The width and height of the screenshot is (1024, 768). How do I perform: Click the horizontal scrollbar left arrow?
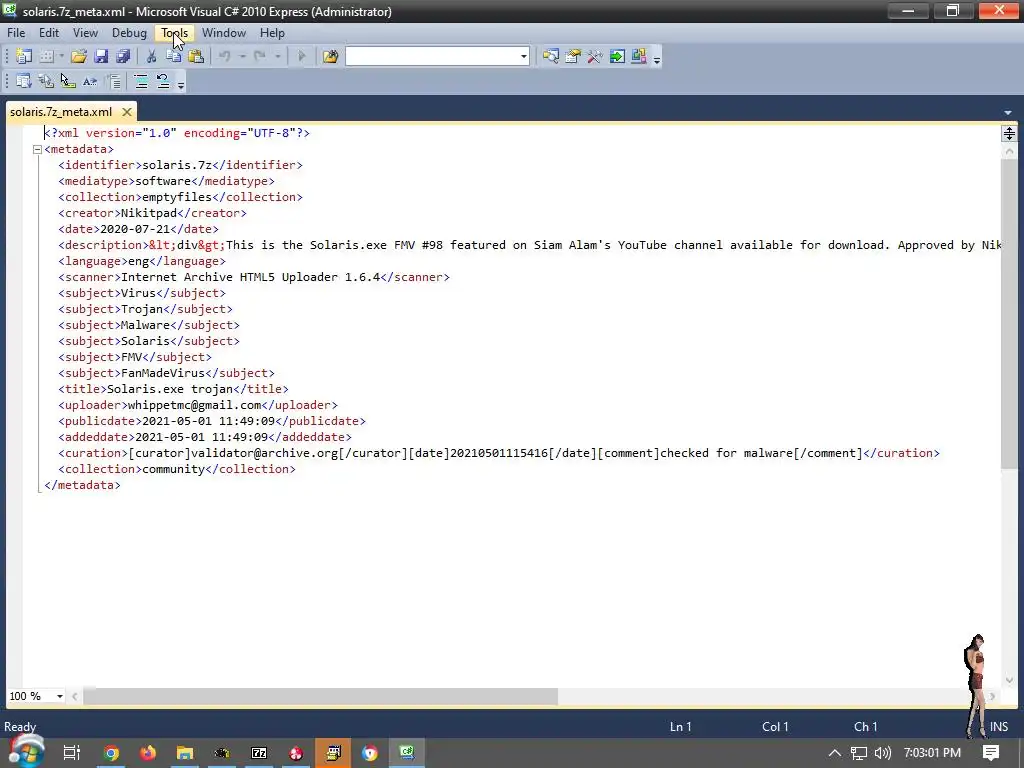point(75,696)
